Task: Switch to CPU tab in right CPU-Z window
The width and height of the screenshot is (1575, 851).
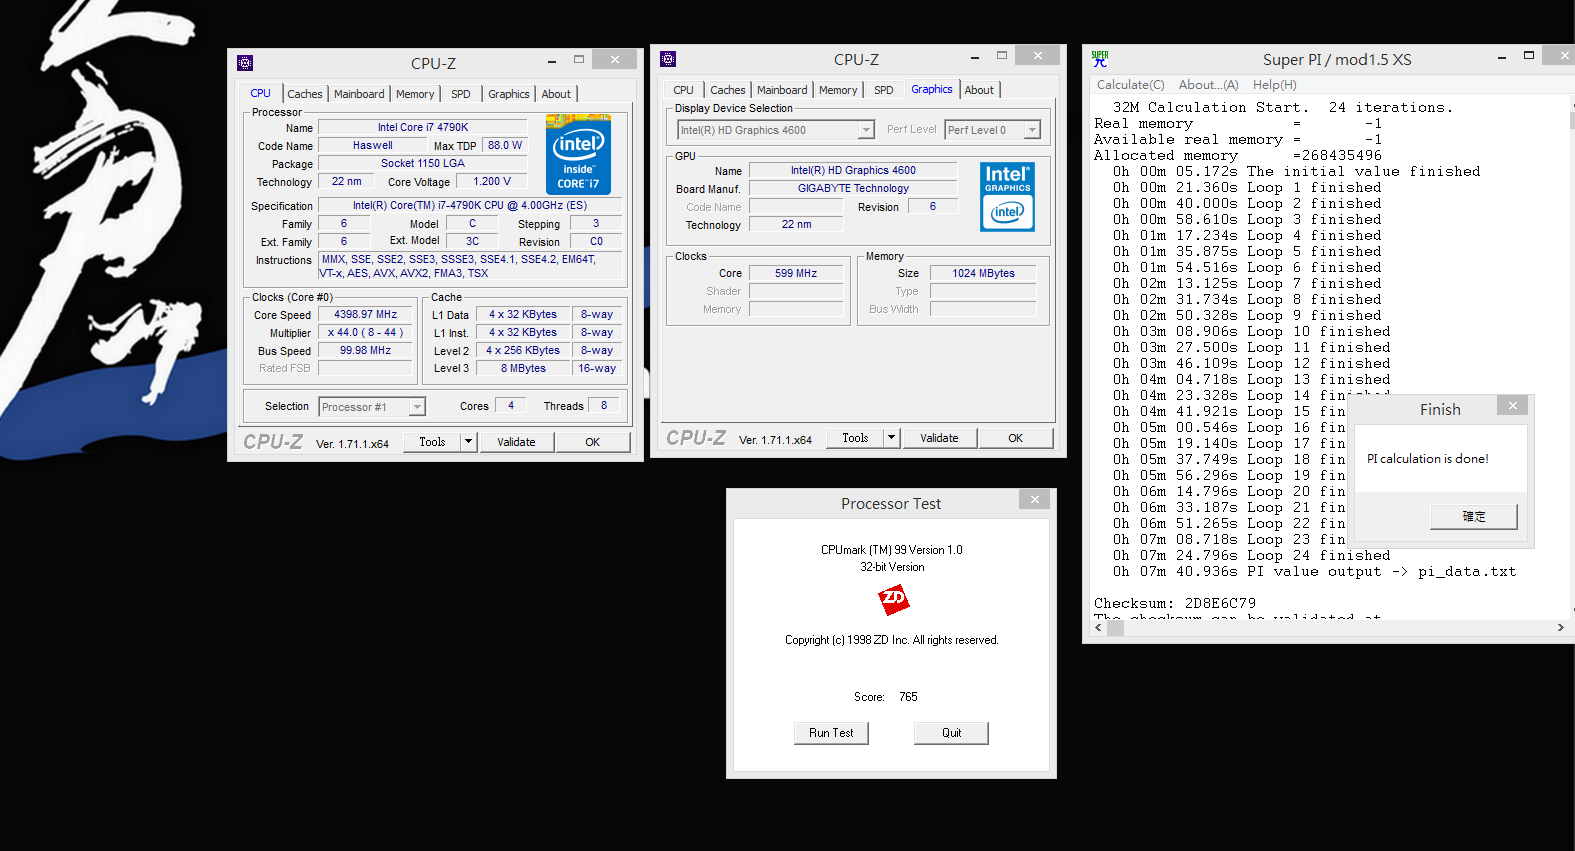Action: point(684,90)
